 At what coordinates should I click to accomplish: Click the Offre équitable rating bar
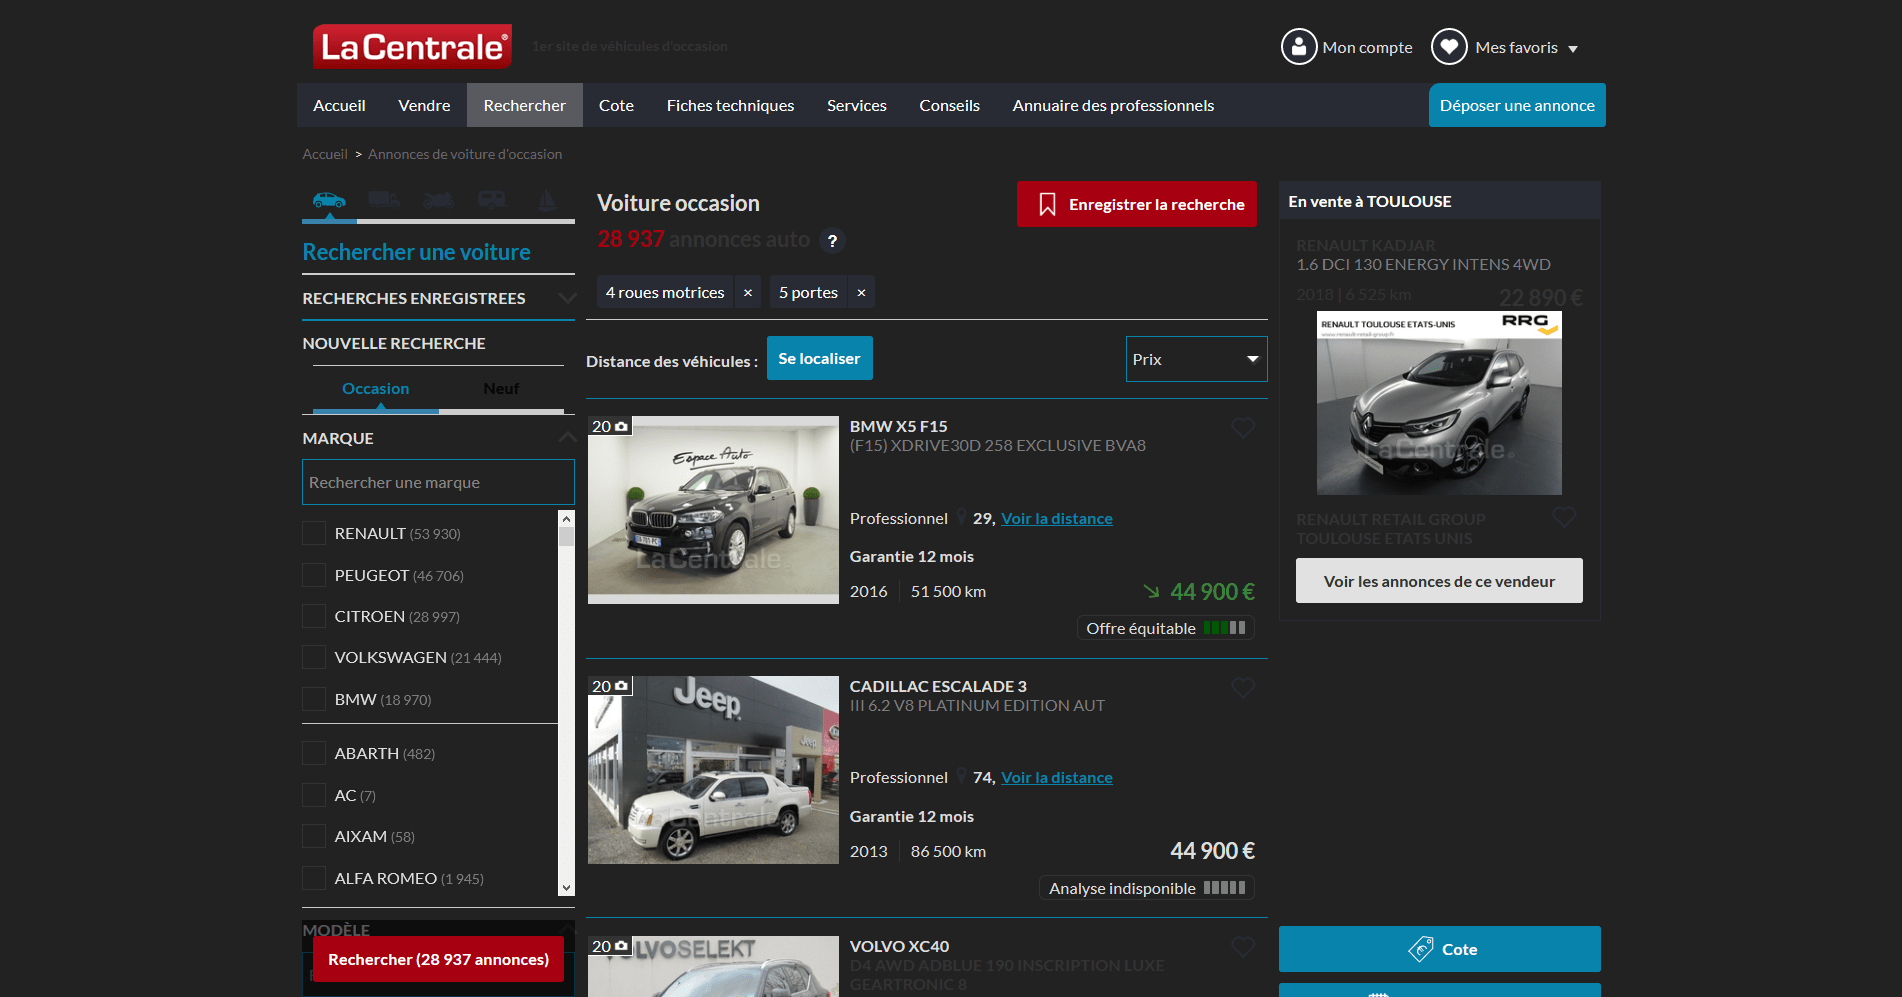(x=1224, y=628)
